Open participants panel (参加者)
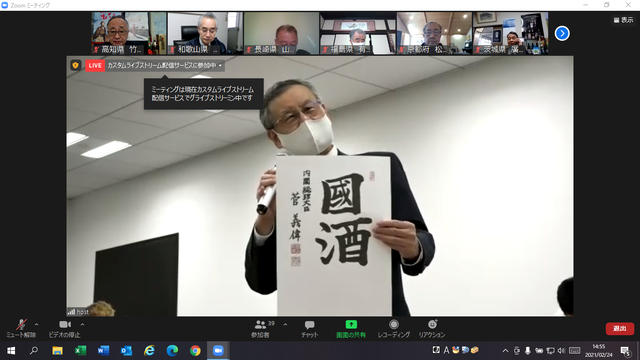 coord(260,329)
